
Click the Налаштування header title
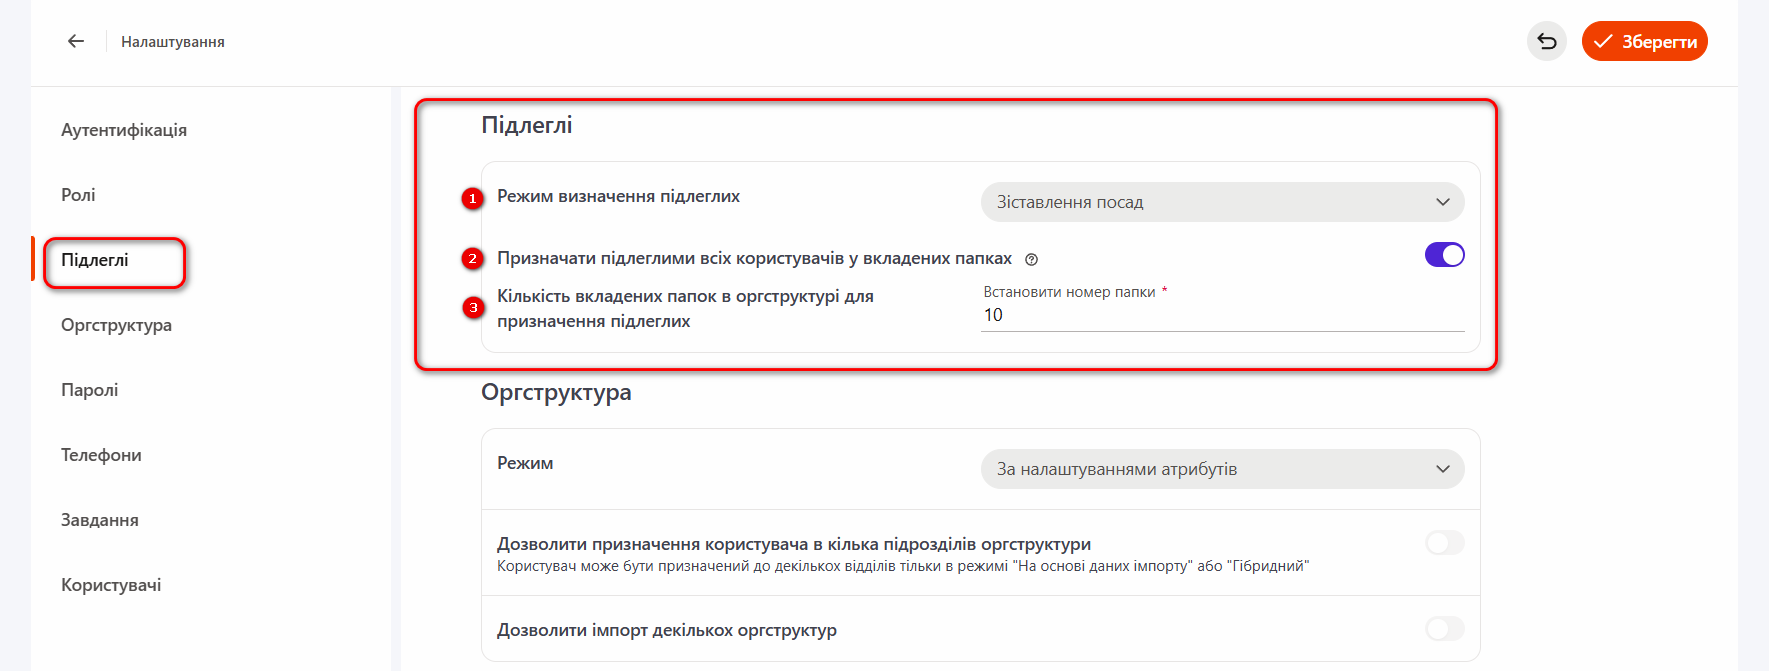click(173, 42)
